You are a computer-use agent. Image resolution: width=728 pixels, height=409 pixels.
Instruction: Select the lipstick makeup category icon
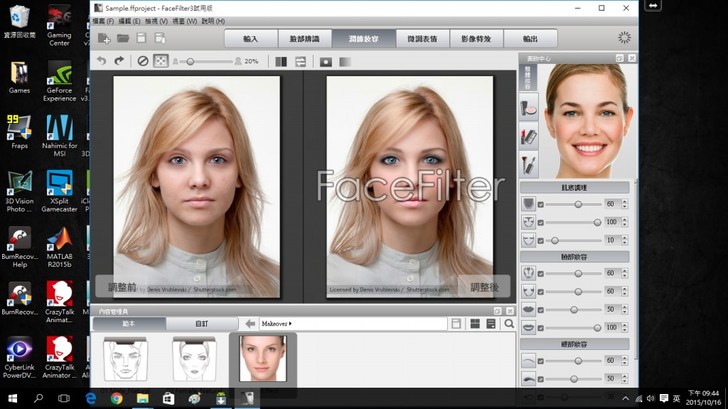[x=529, y=135]
